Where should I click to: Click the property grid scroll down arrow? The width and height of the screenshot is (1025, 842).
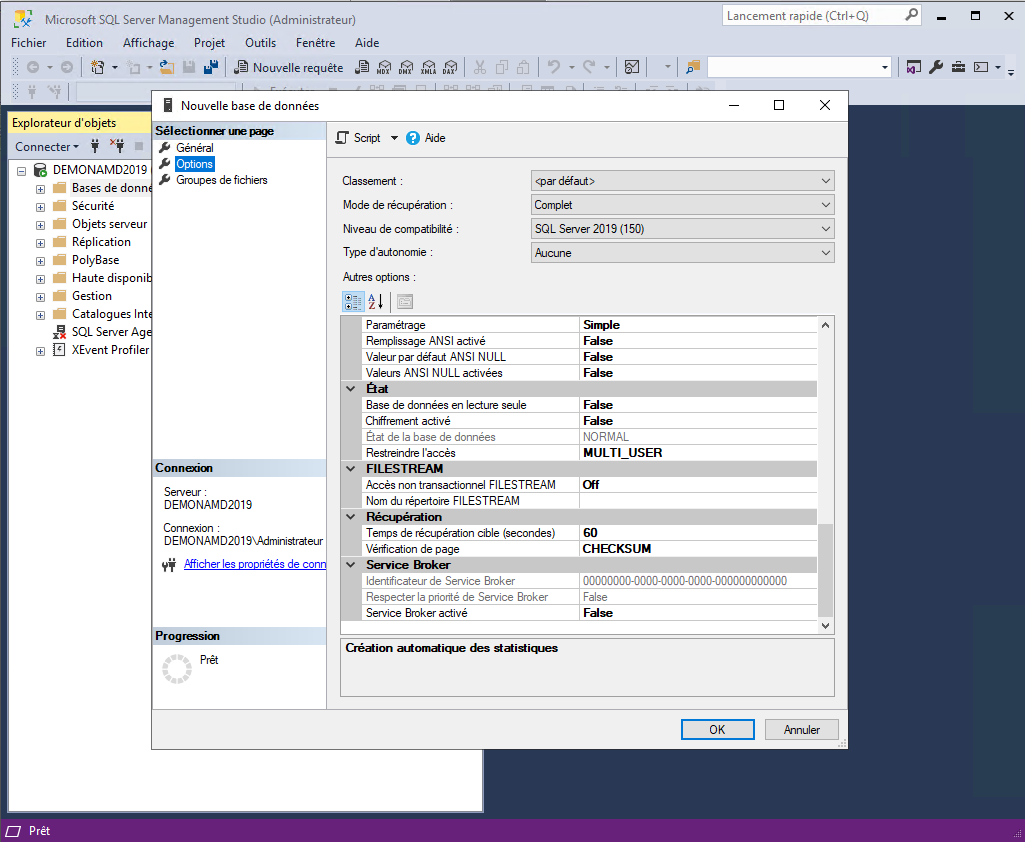[x=825, y=625]
